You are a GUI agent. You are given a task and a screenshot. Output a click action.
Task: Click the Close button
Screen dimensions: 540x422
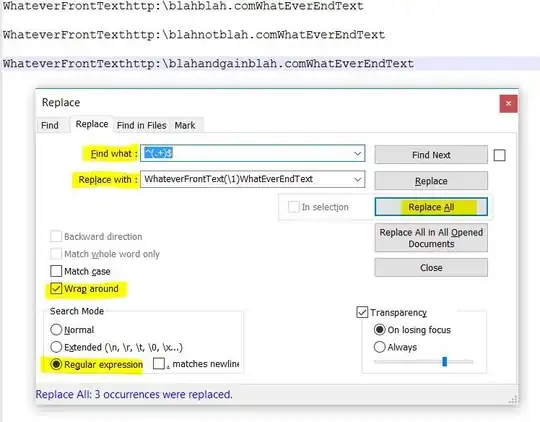click(431, 268)
